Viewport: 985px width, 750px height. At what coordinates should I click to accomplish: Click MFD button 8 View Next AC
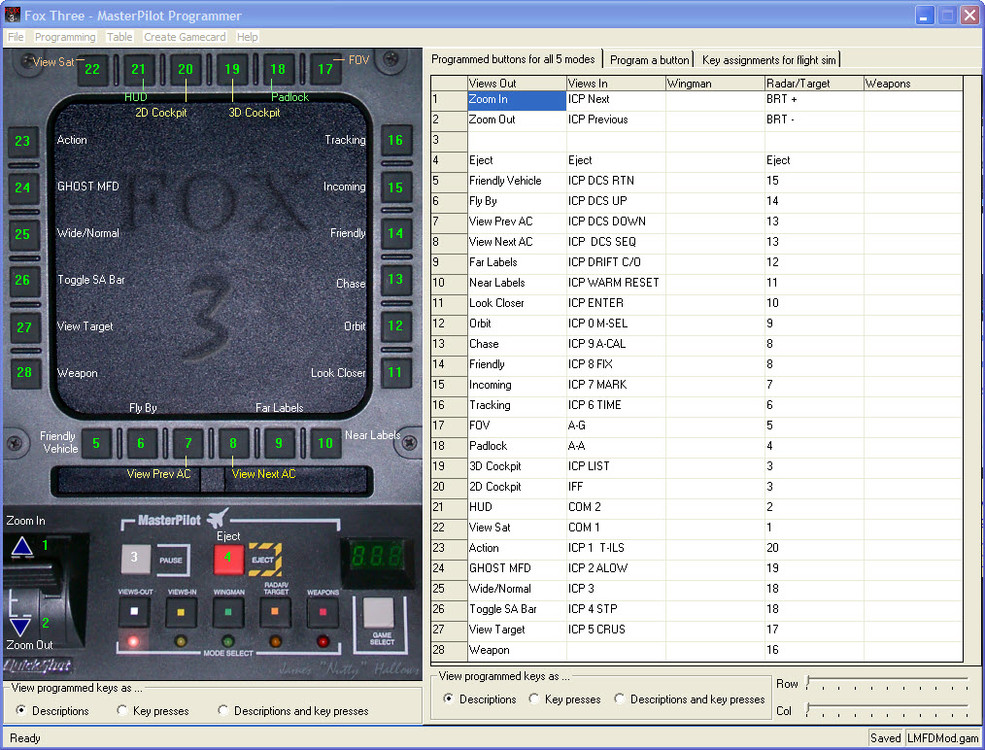pos(233,443)
